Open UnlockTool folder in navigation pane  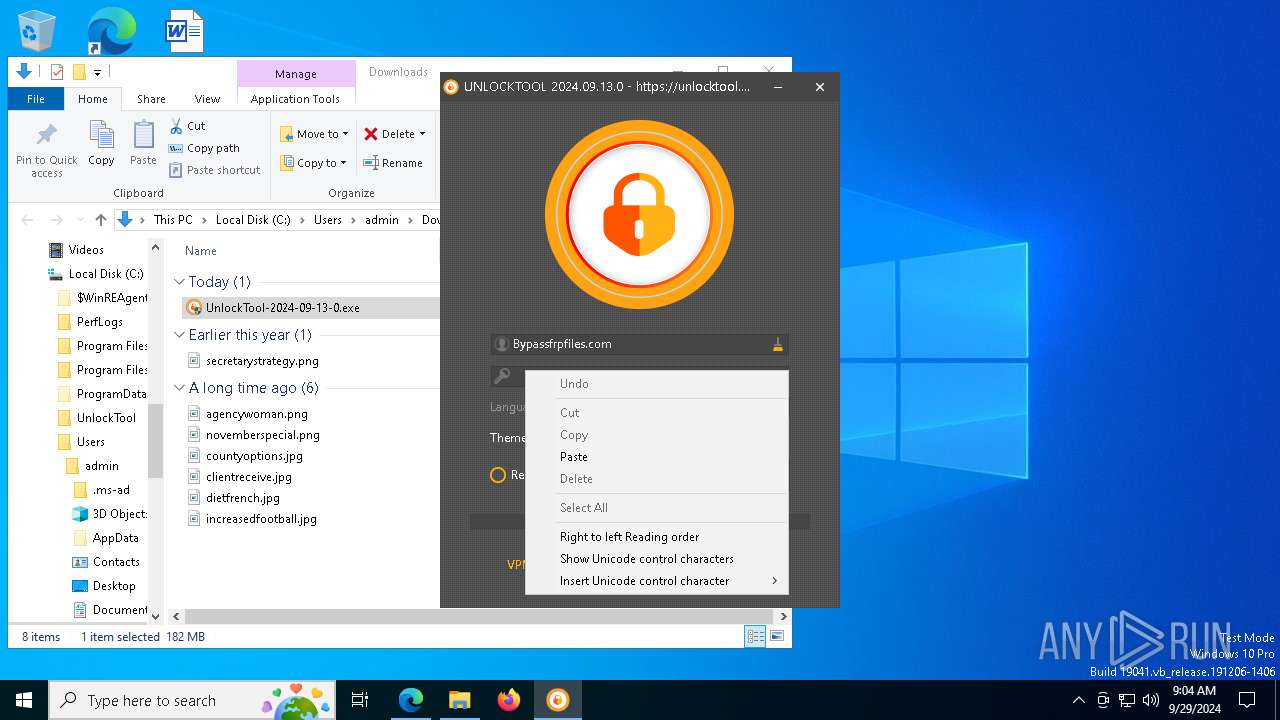pyautogui.click(x=106, y=418)
